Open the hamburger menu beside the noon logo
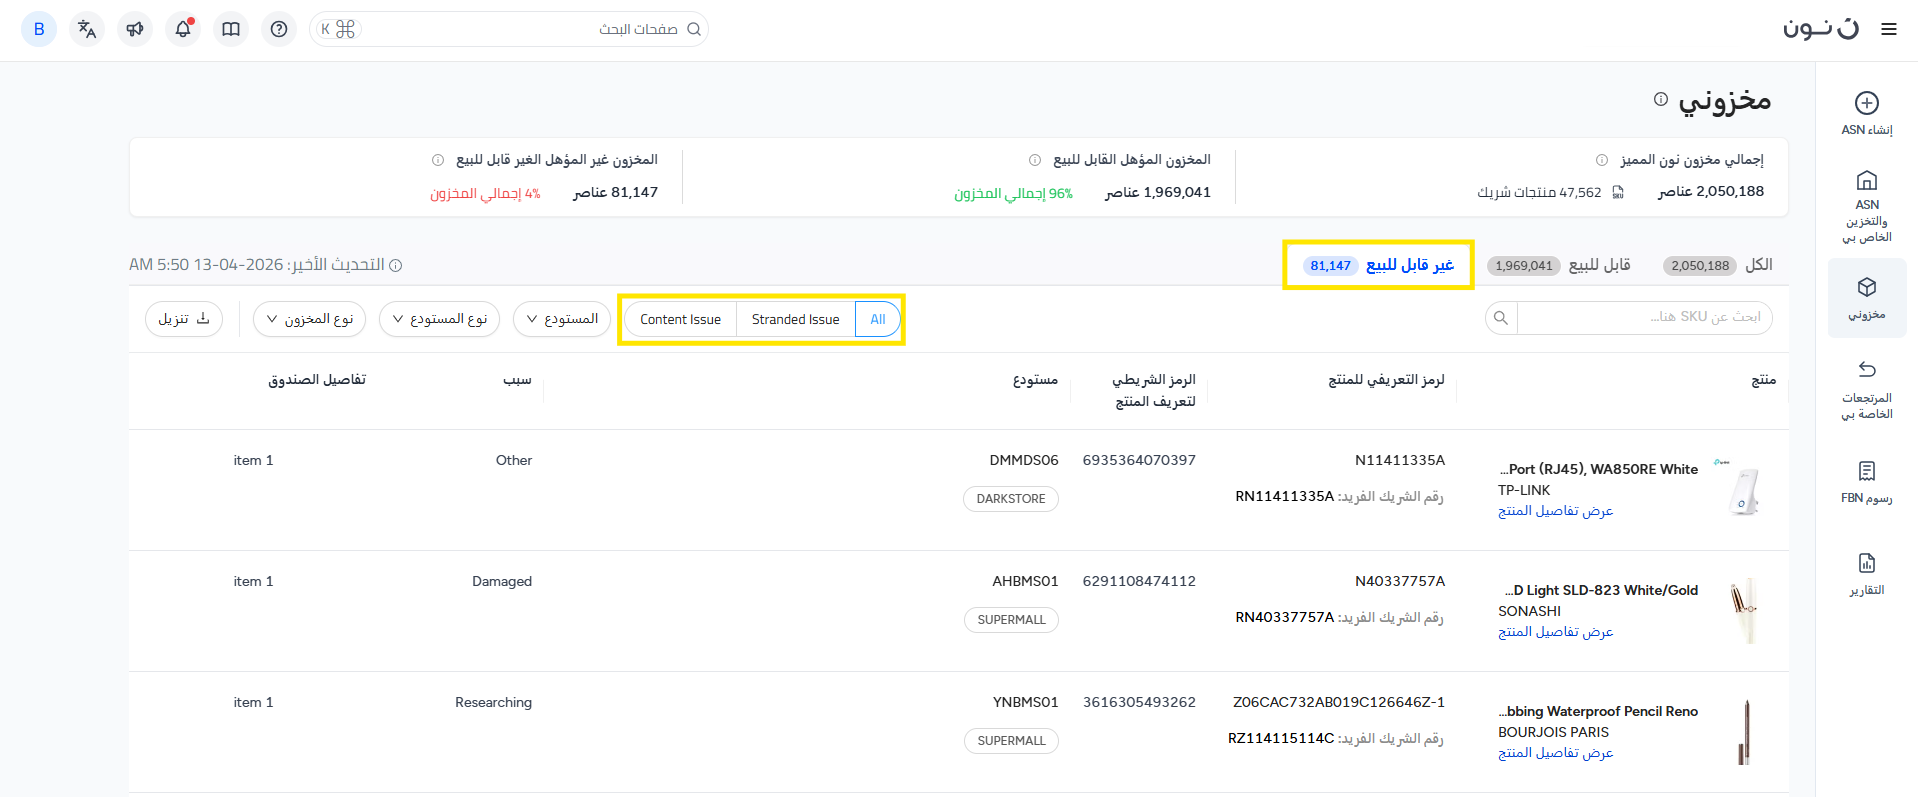This screenshot has width=1918, height=797. tap(1889, 29)
